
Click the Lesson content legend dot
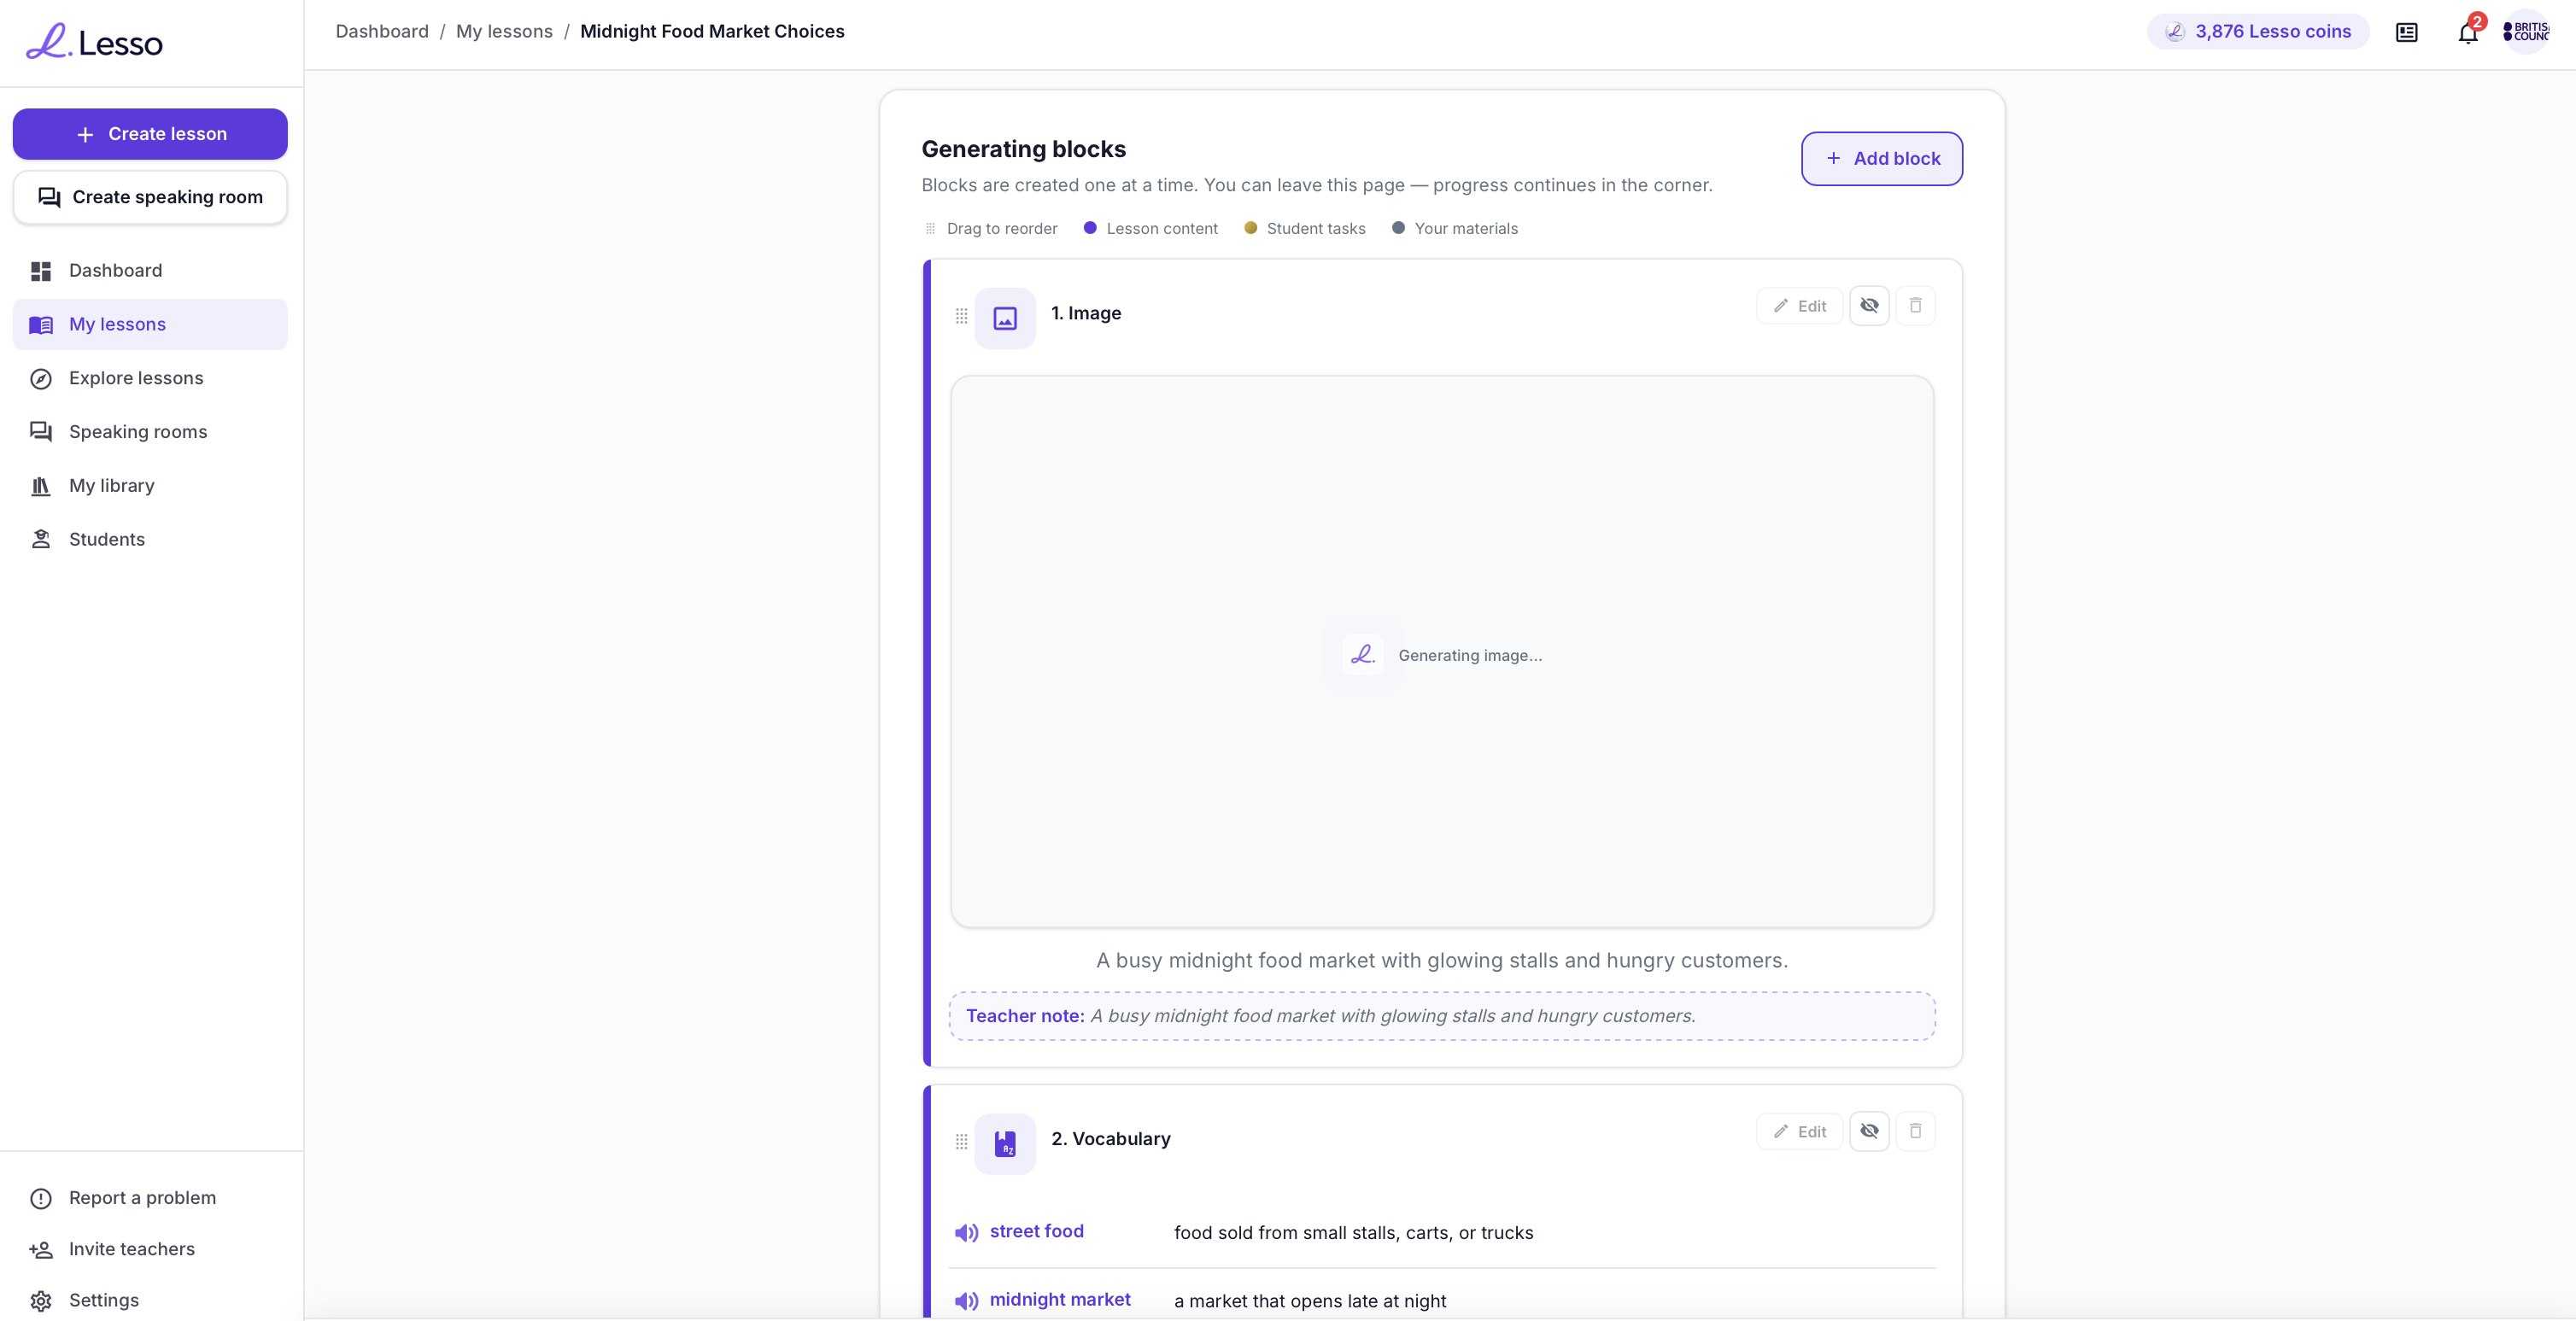click(1090, 228)
